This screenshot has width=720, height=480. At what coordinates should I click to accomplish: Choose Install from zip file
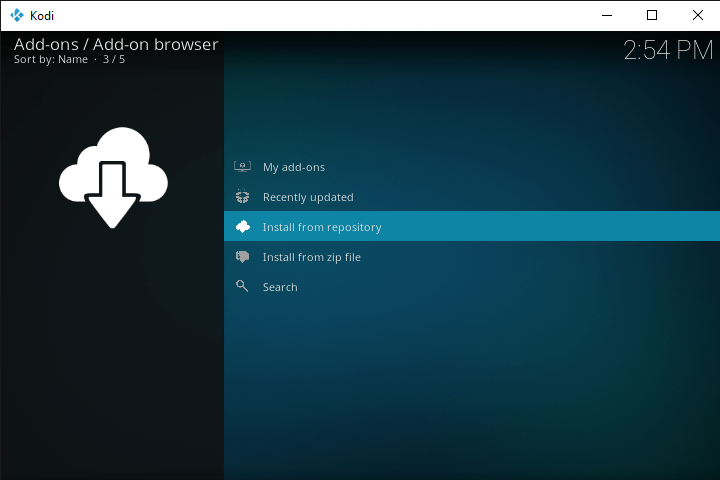click(x=472, y=257)
